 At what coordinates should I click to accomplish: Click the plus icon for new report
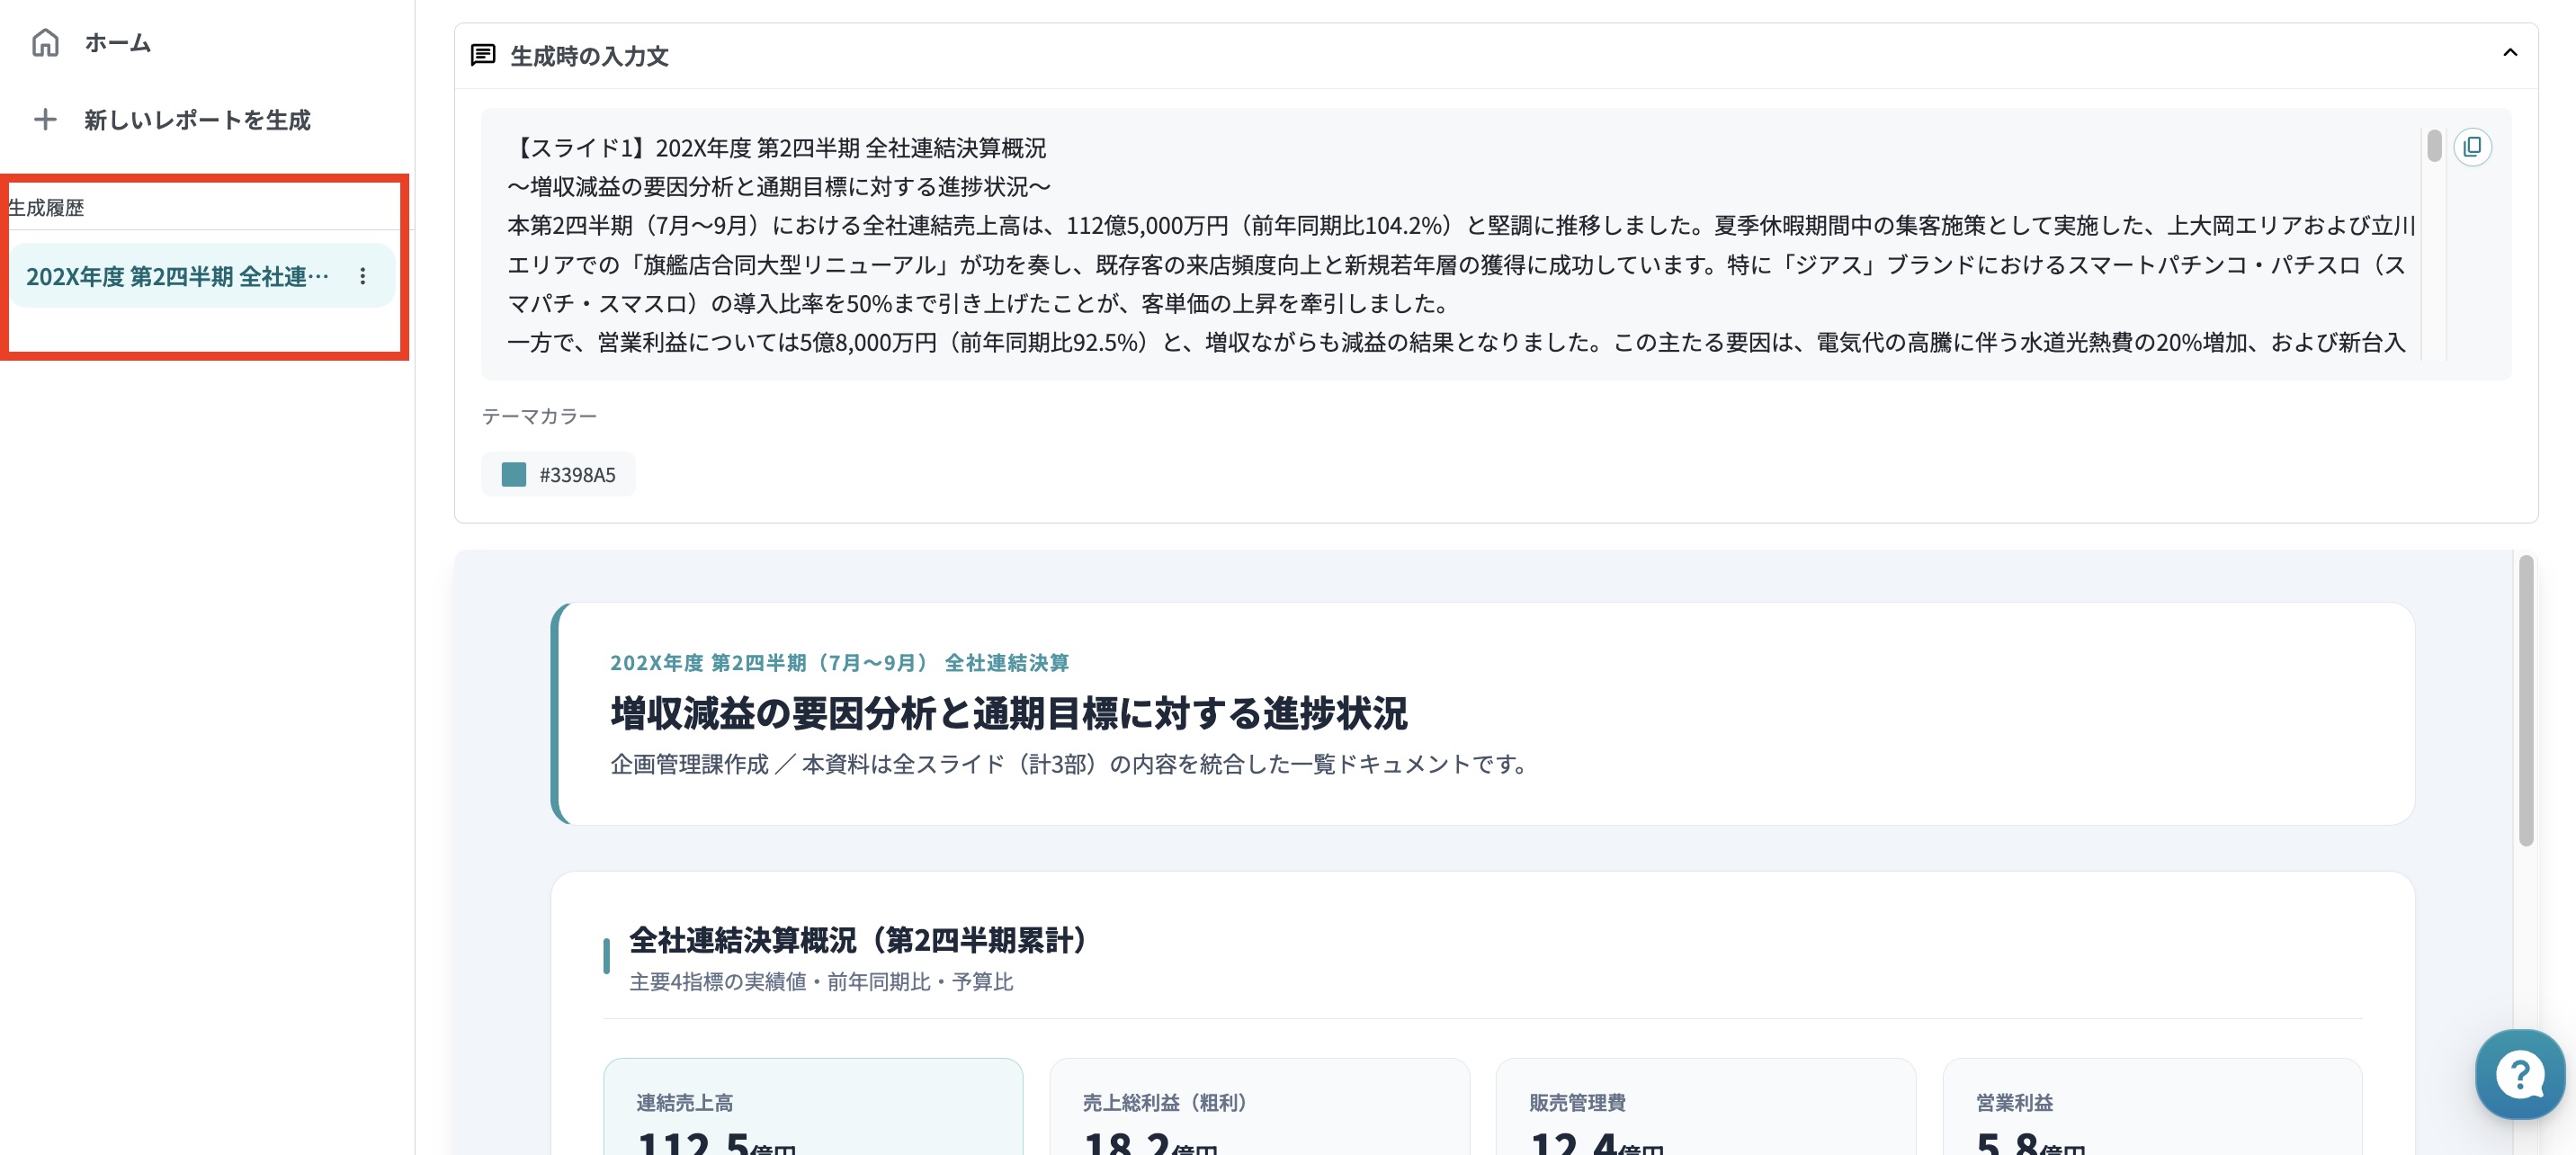[x=45, y=120]
